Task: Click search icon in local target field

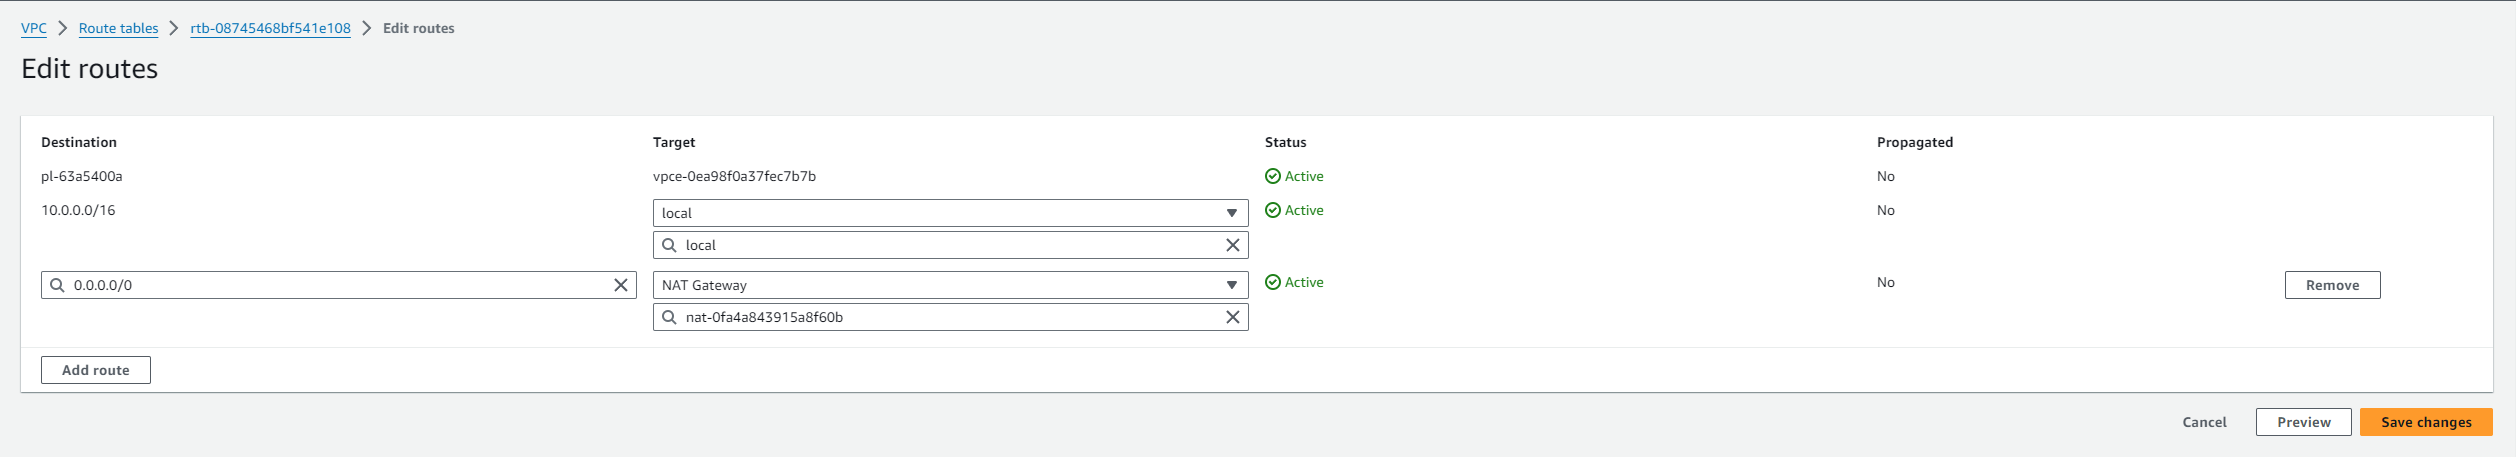Action: pos(669,245)
